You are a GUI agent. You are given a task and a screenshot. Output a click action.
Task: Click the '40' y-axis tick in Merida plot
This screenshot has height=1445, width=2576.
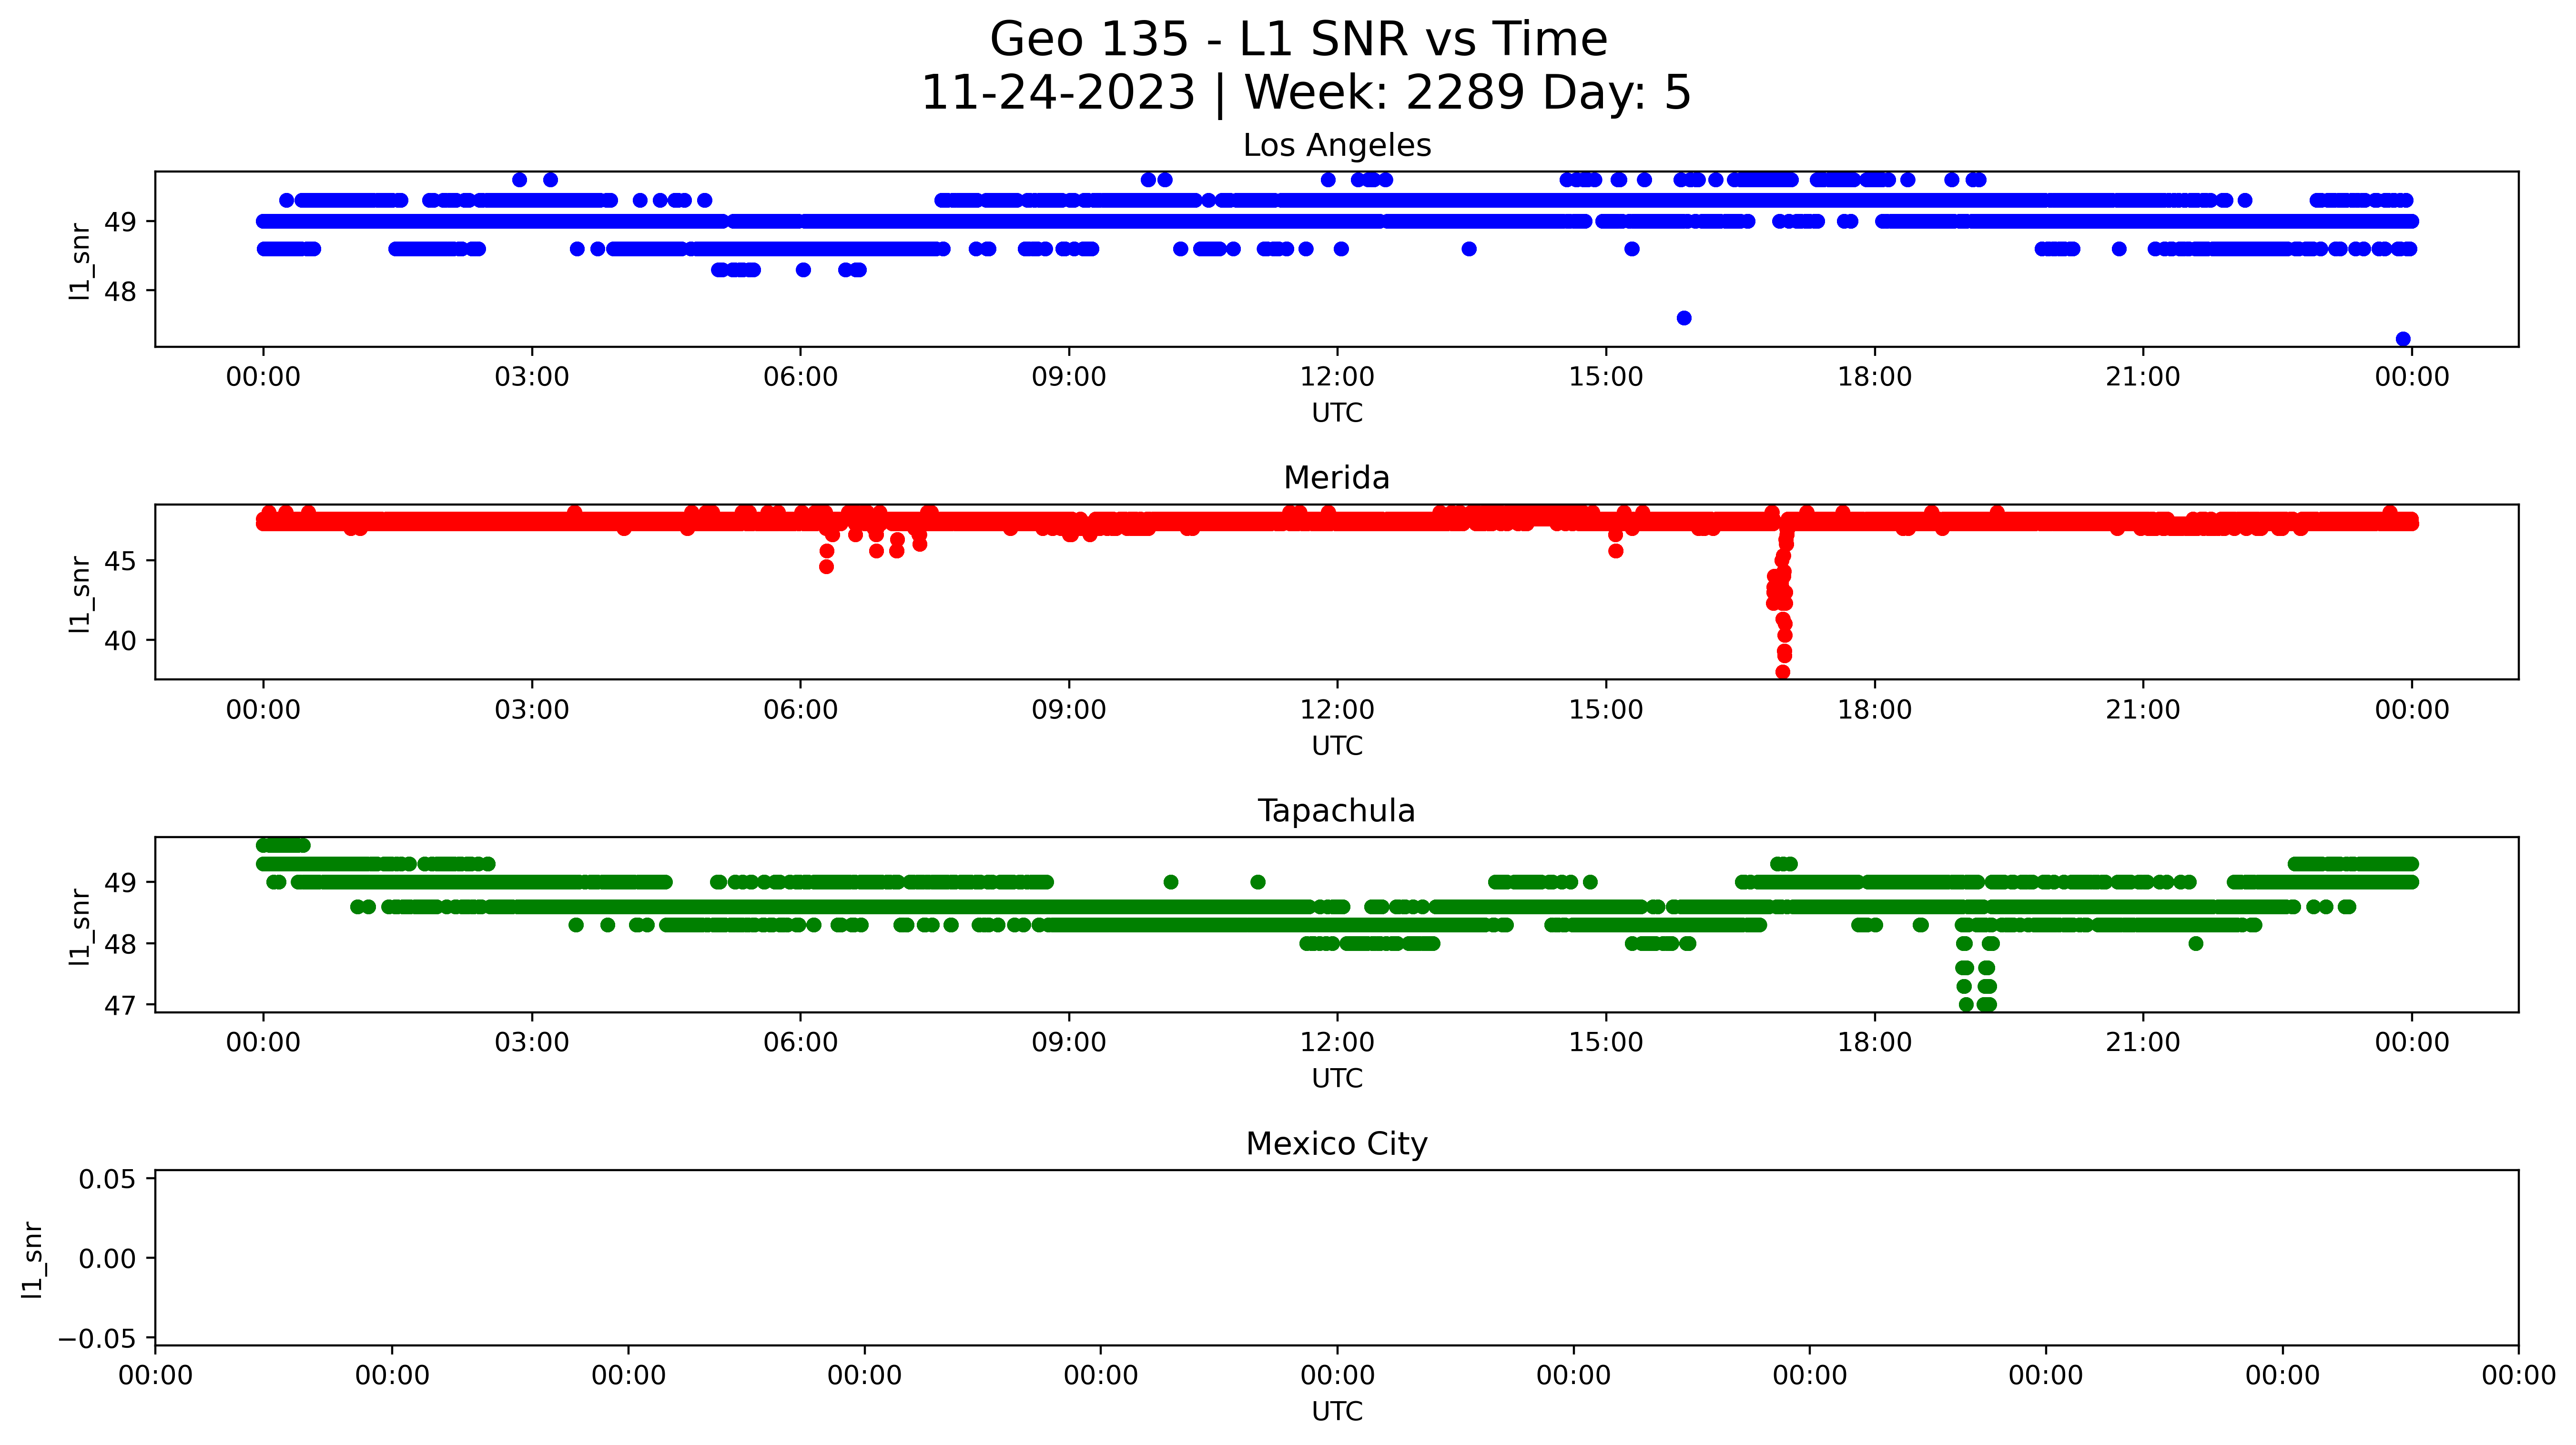tap(120, 640)
